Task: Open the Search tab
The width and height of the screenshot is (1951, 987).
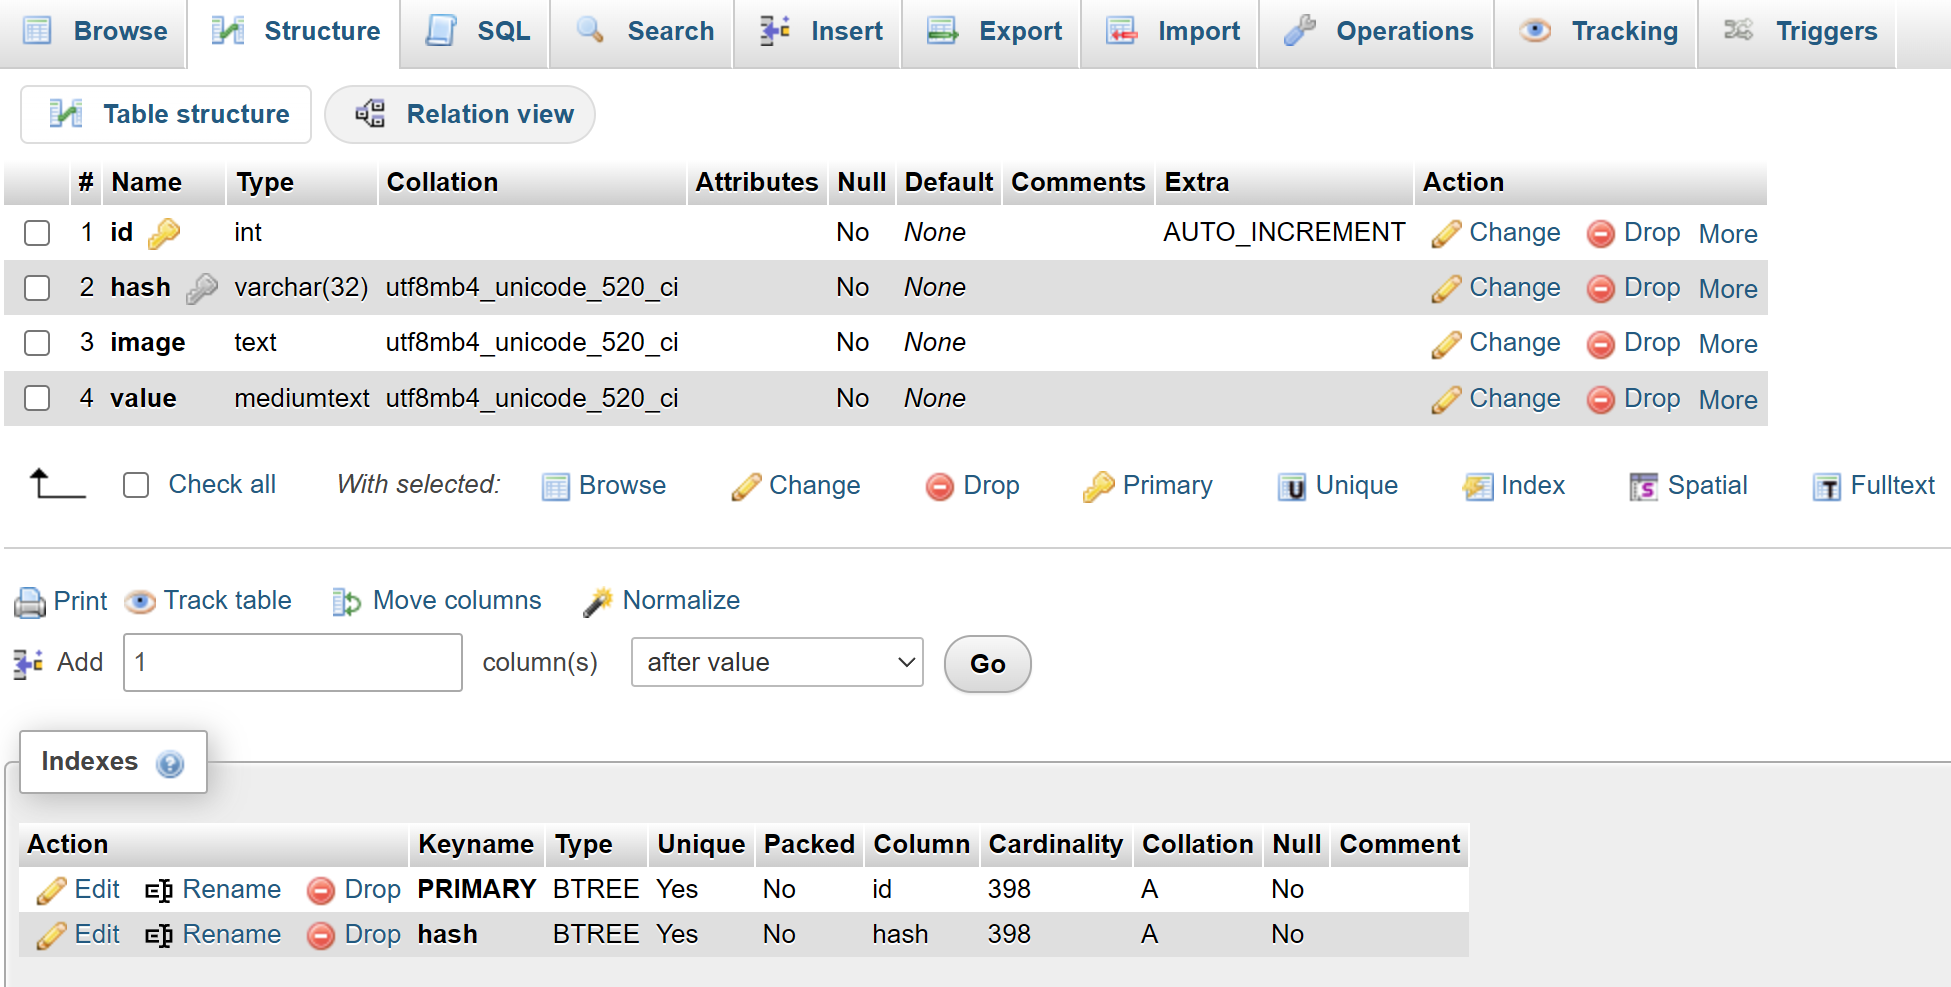Action: (643, 32)
